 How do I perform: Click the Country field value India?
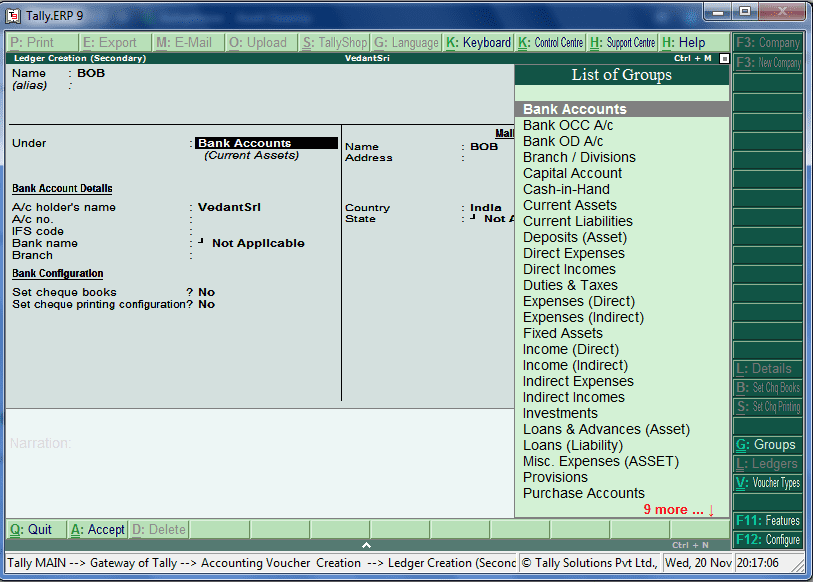(x=486, y=207)
